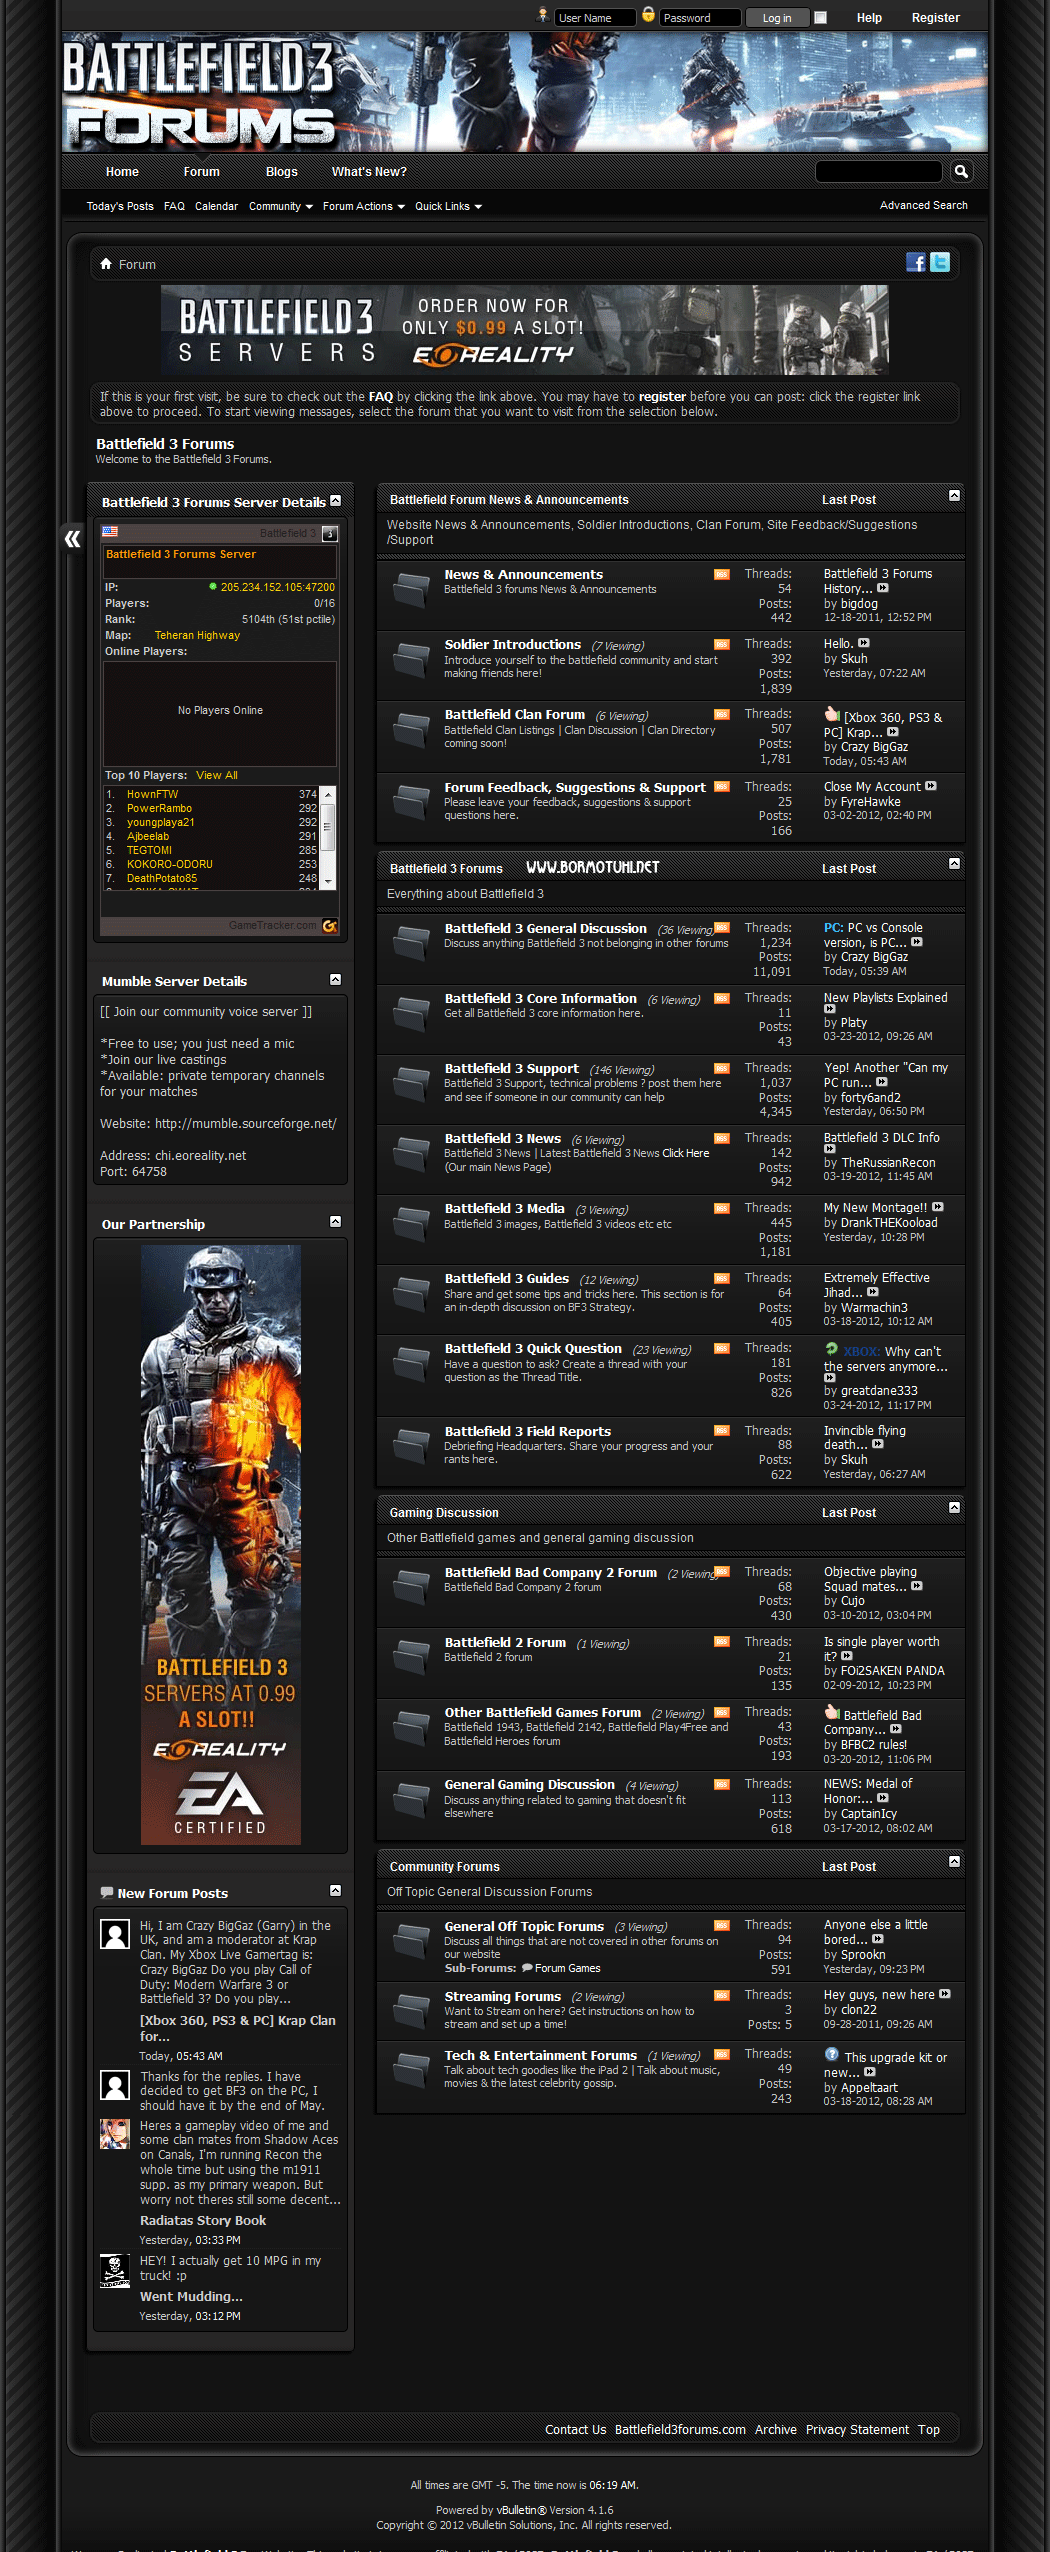The width and height of the screenshot is (1050, 2552).
Task: Switch to the Forum tab
Action: click(201, 172)
